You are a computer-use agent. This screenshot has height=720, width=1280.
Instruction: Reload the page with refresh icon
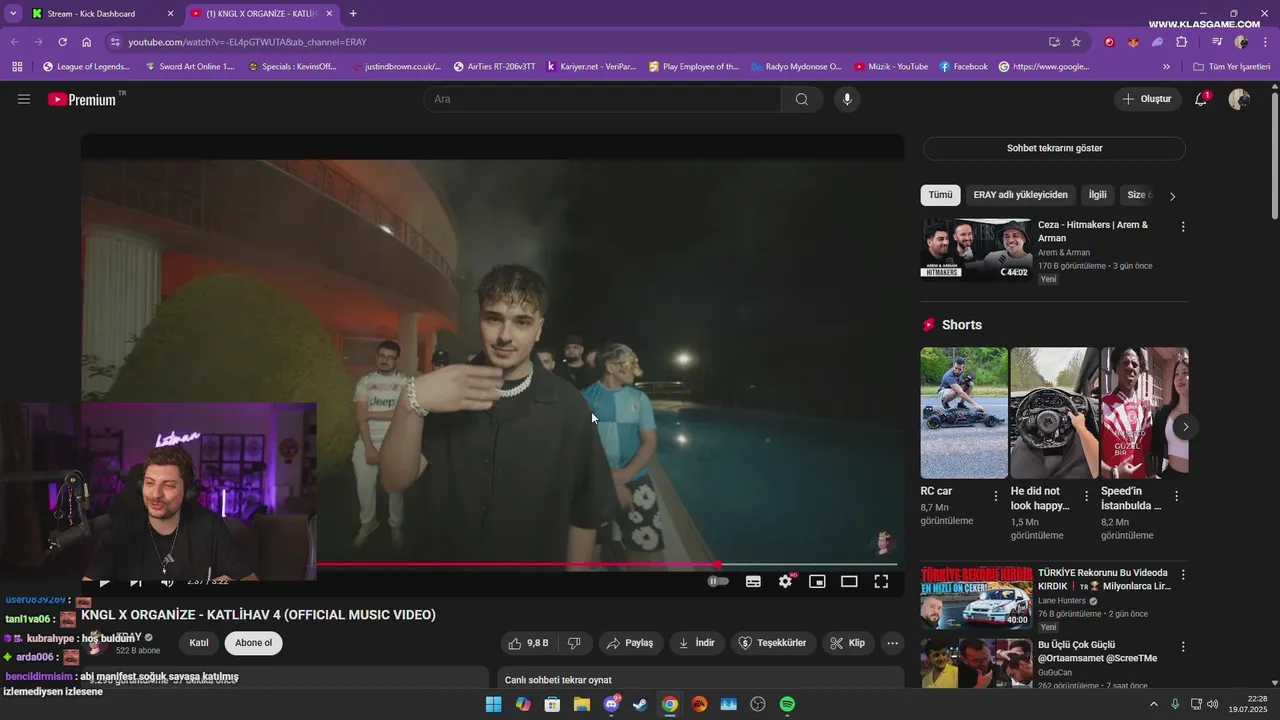point(62,42)
